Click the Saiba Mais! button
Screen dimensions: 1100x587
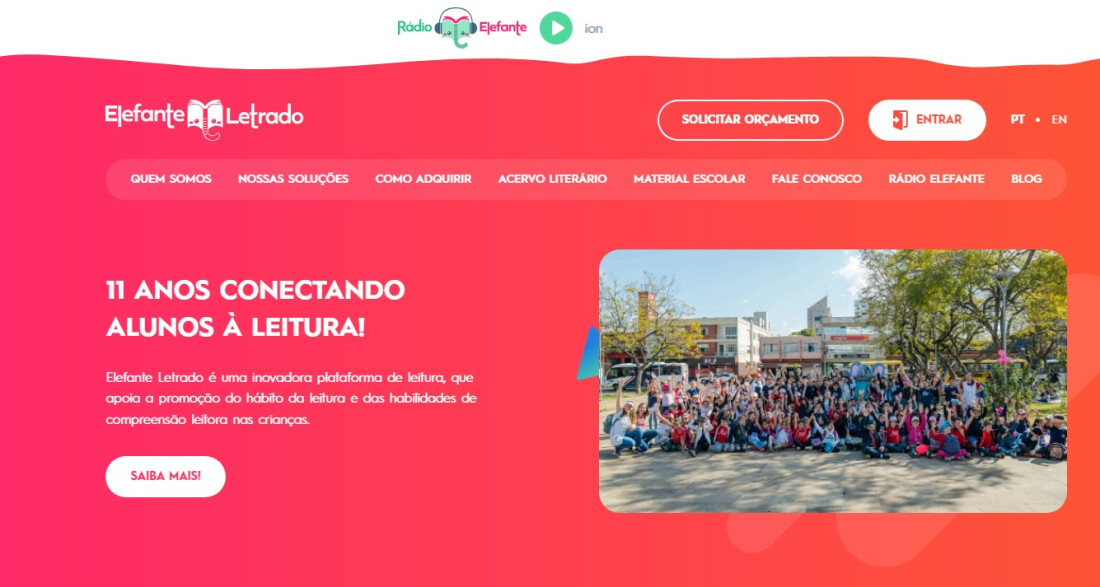coord(166,476)
